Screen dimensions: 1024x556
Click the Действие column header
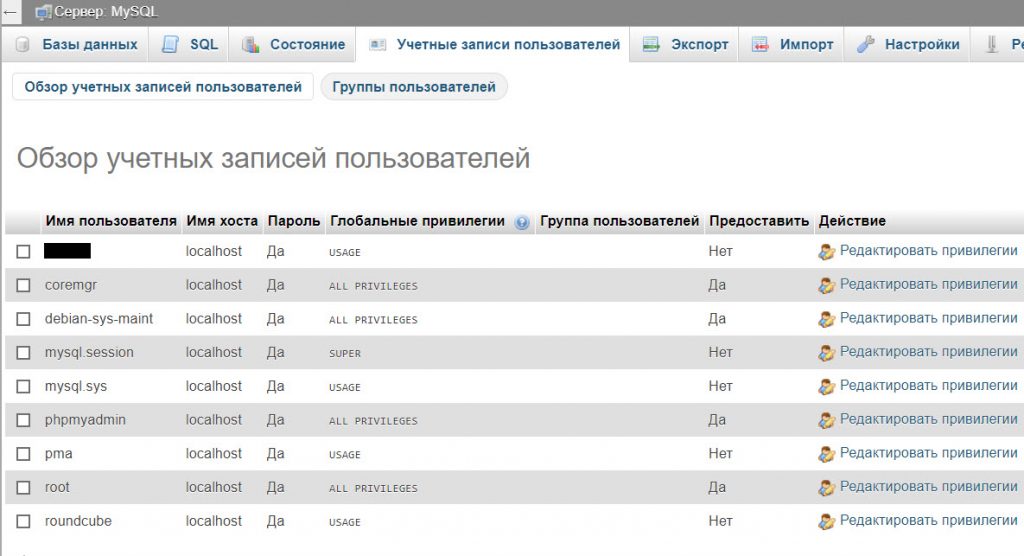pos(852,221)
